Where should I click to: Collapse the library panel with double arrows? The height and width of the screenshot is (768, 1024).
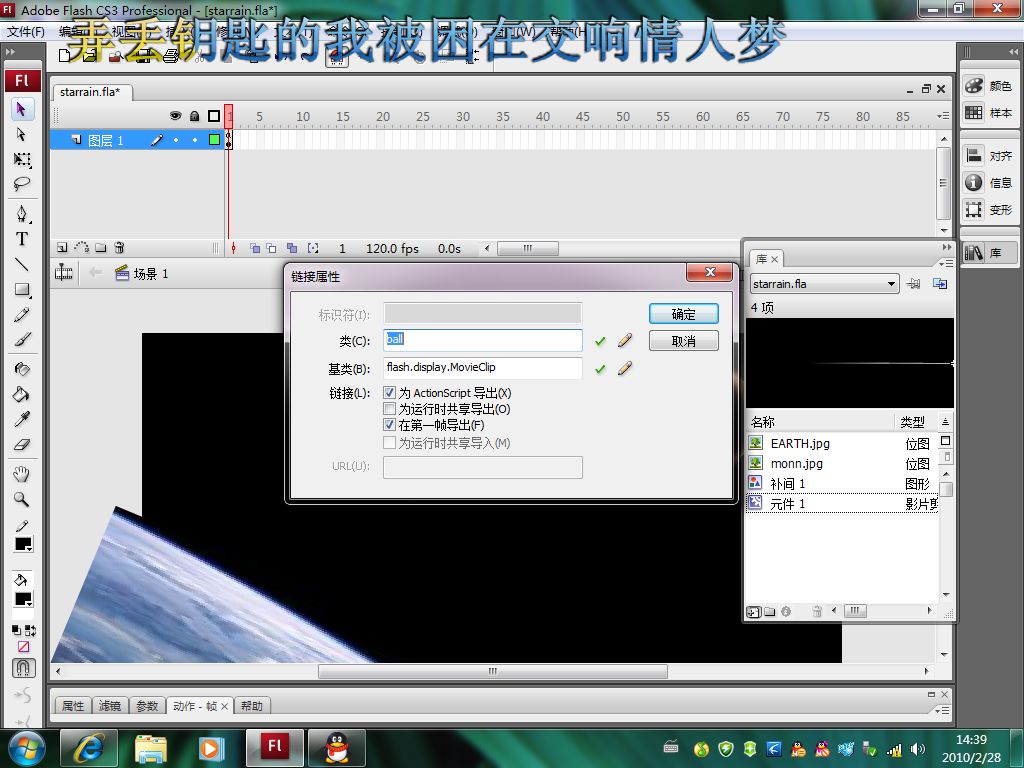[947, 248]
